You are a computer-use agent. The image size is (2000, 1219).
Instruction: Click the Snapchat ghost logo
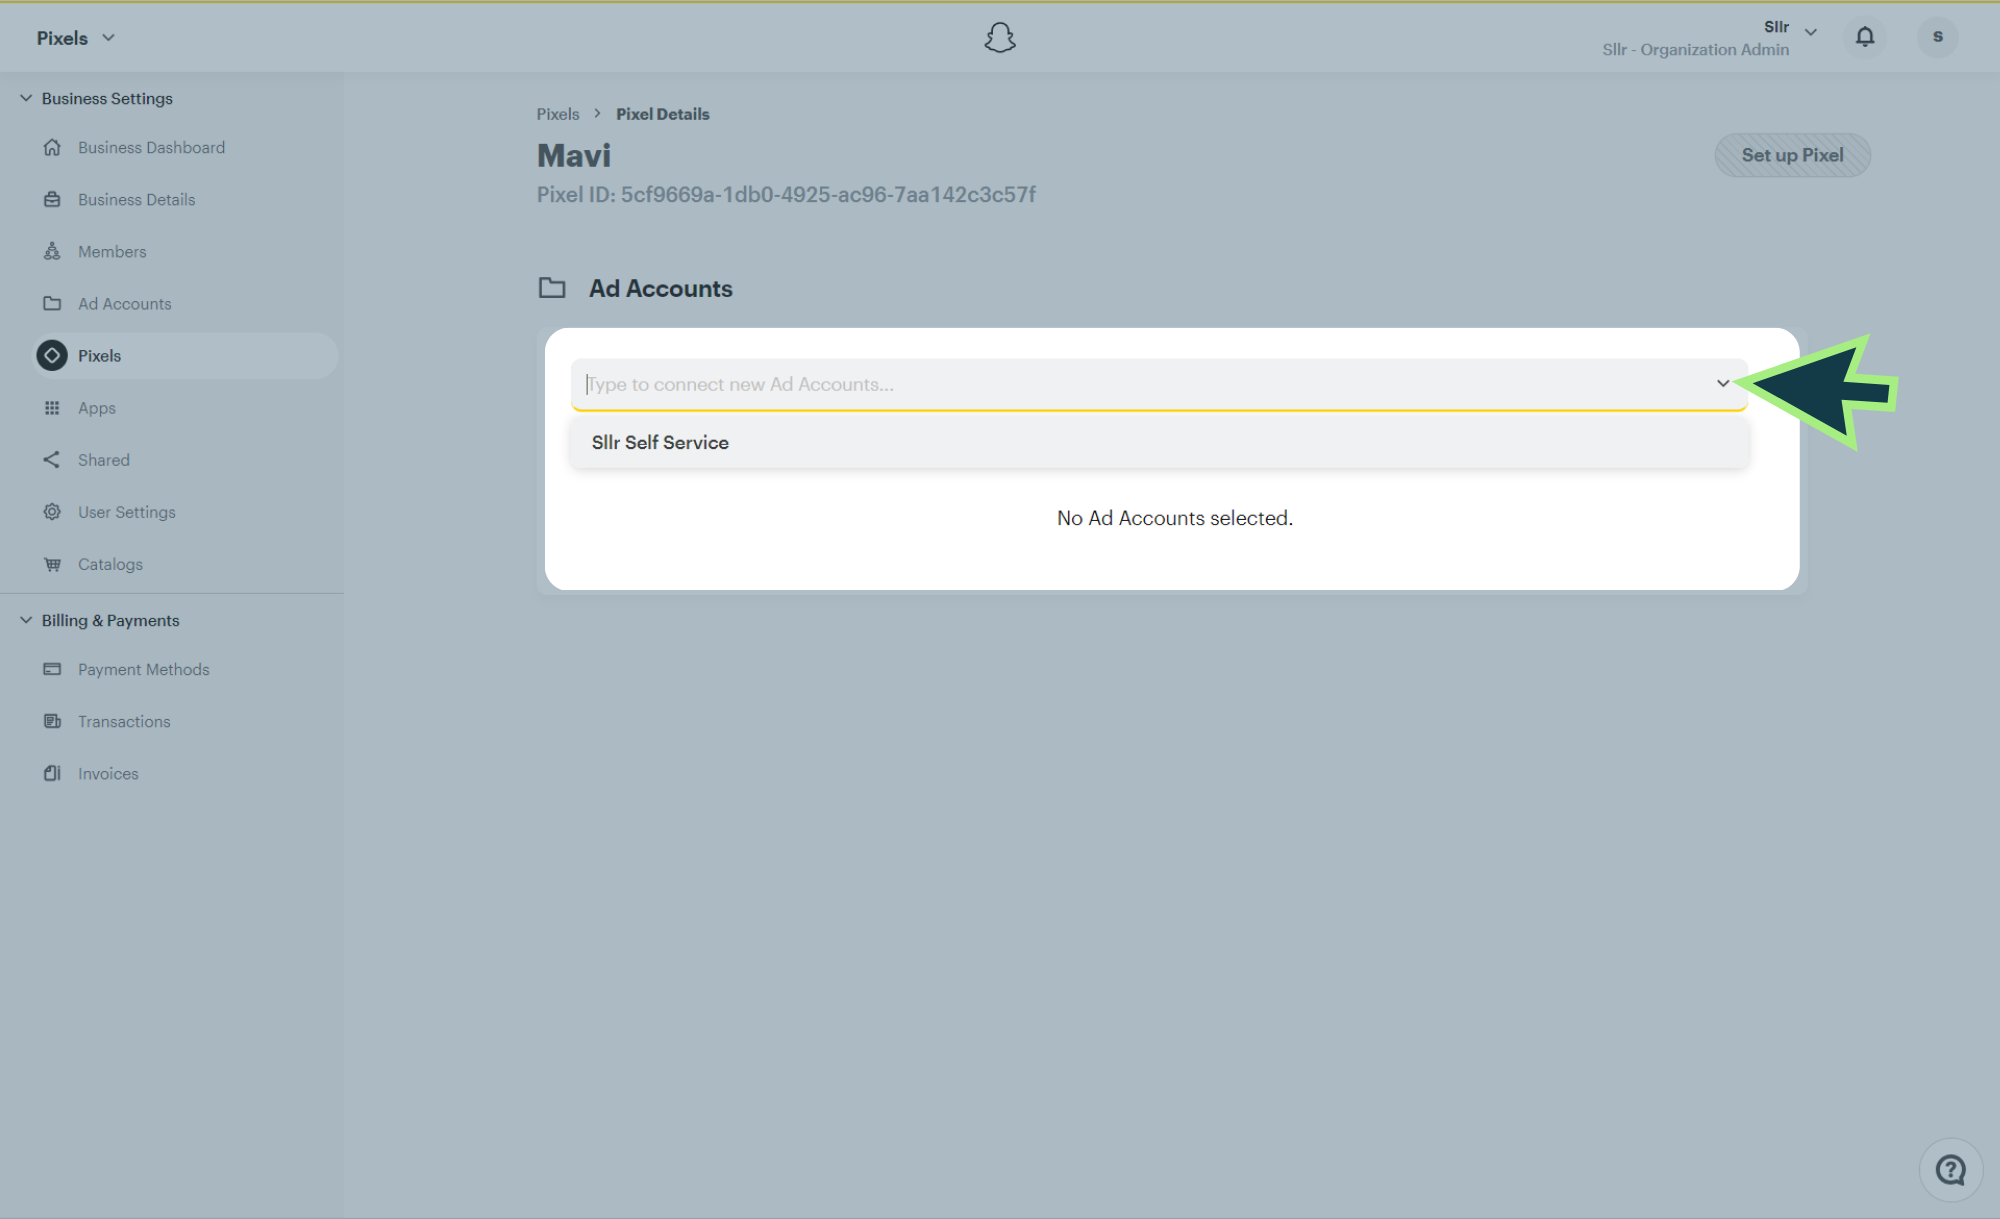tap(999, 38)
